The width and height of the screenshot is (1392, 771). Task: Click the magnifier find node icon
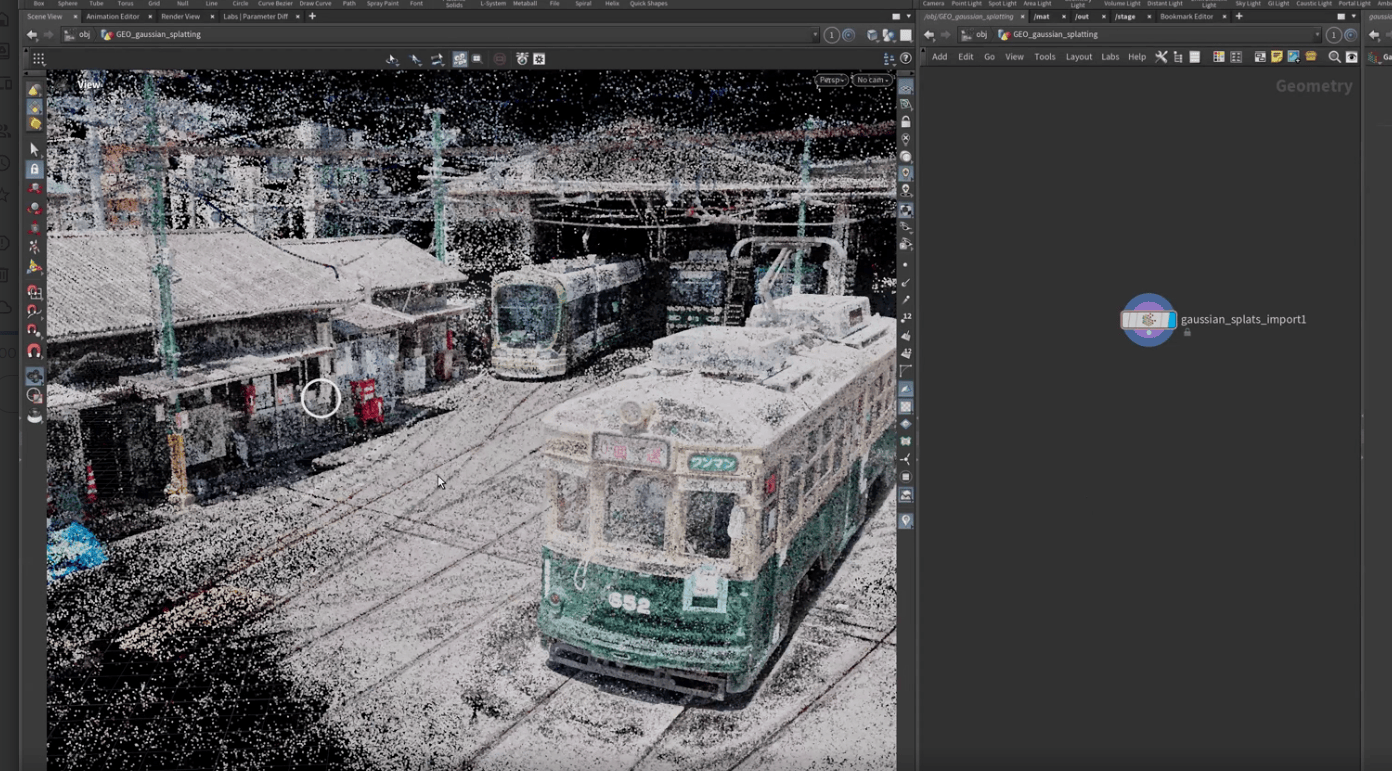tap(1334, 57)
